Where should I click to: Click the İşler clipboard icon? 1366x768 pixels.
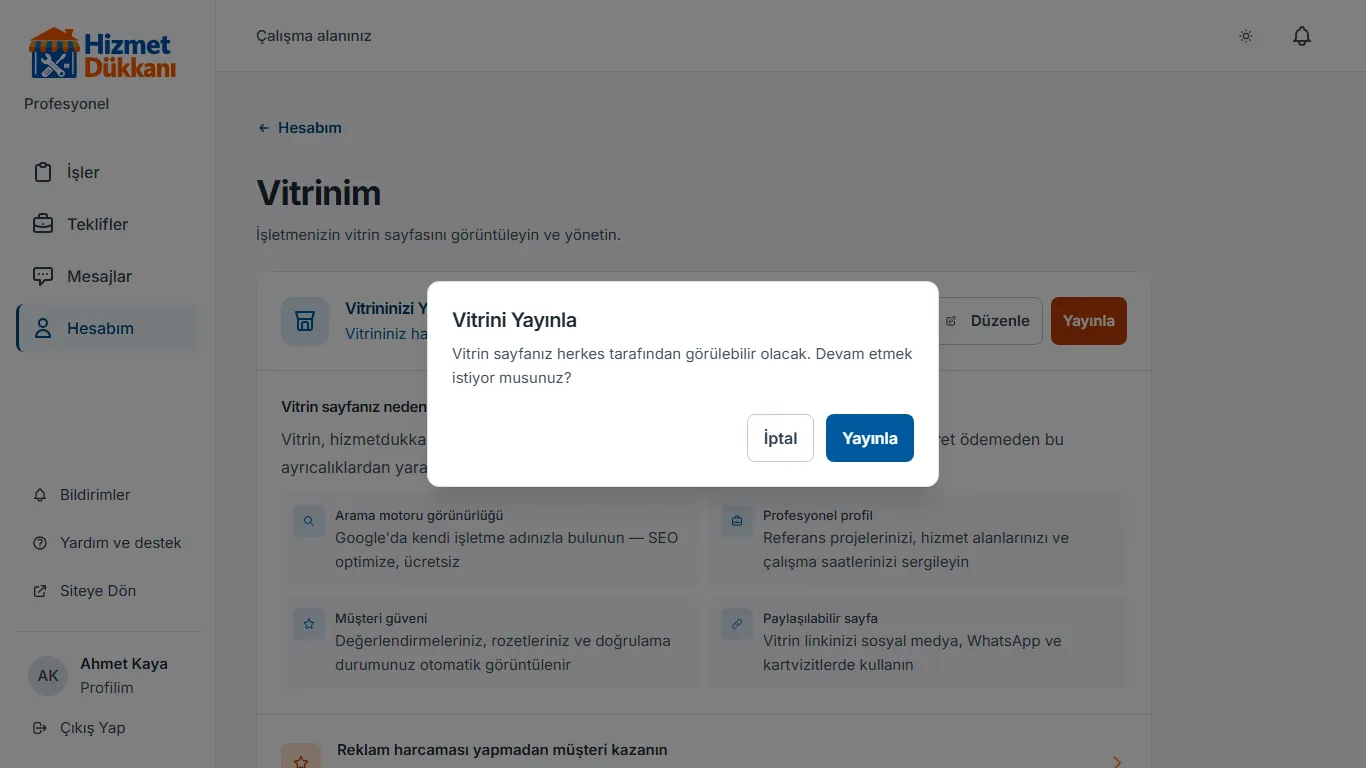43,172
